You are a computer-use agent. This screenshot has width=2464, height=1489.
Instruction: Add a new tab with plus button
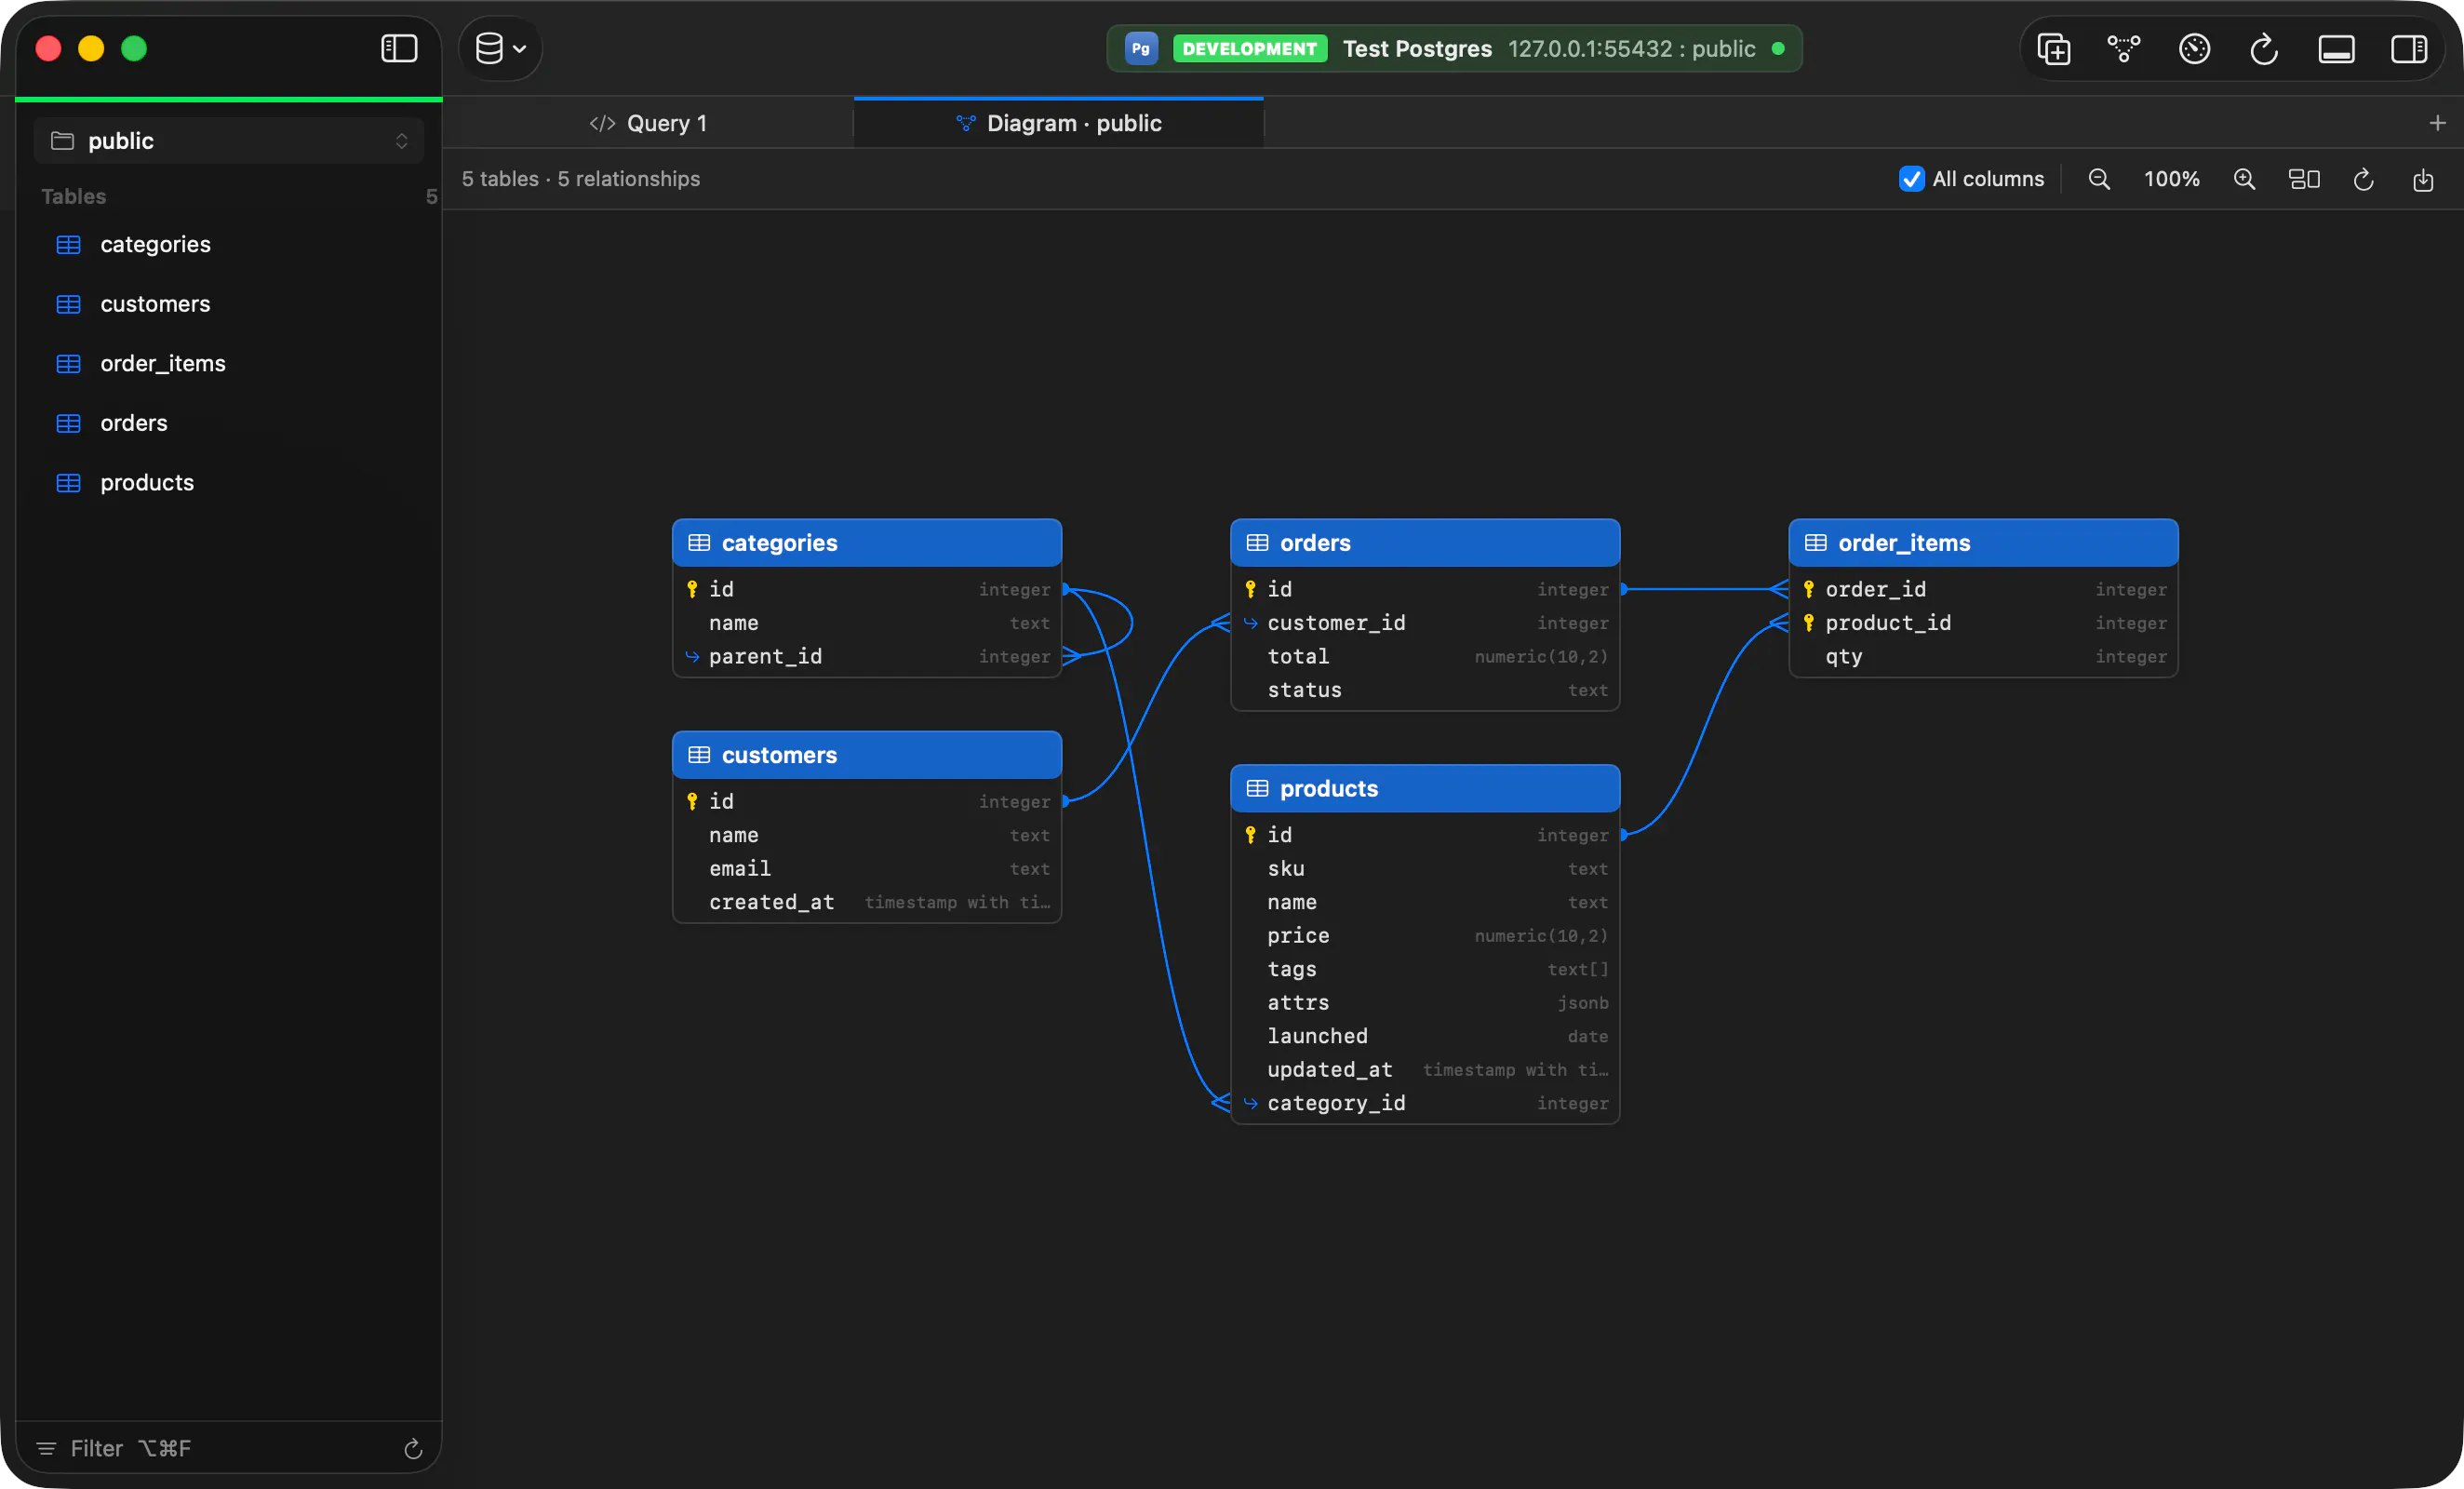2437,123
